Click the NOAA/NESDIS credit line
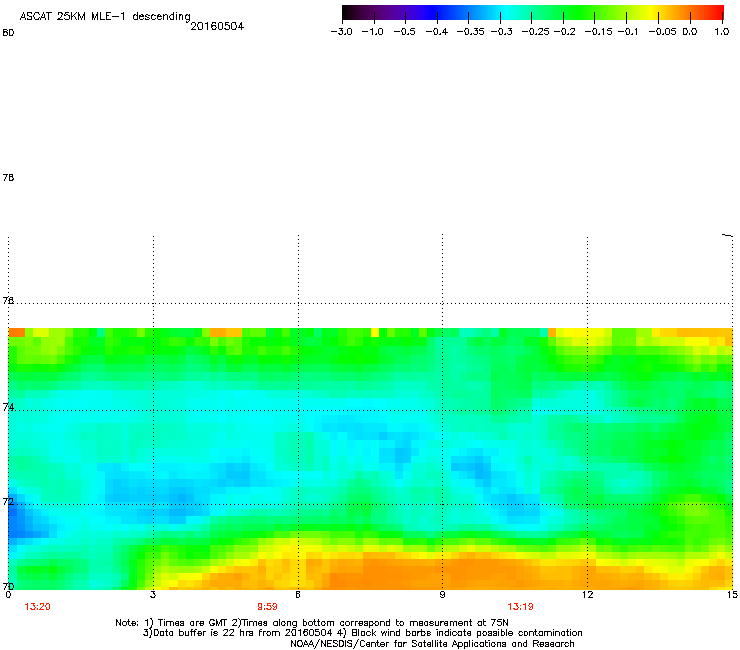The width and height of the screenshot is (740, 650). 432,644
